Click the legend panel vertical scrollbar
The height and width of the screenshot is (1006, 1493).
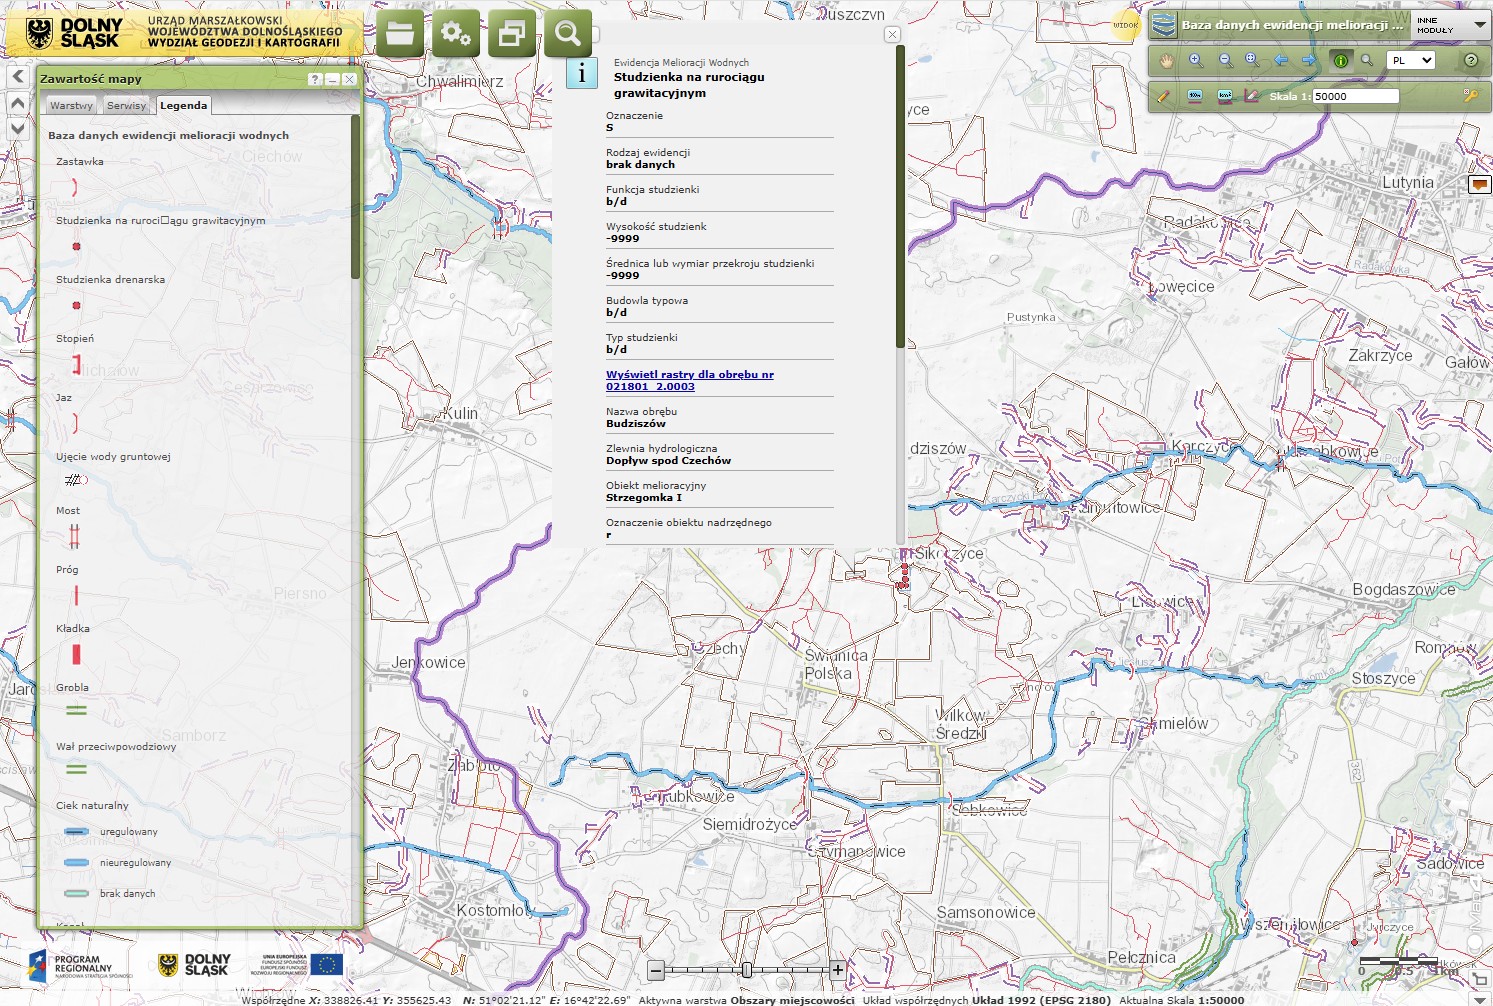[355, 197]
